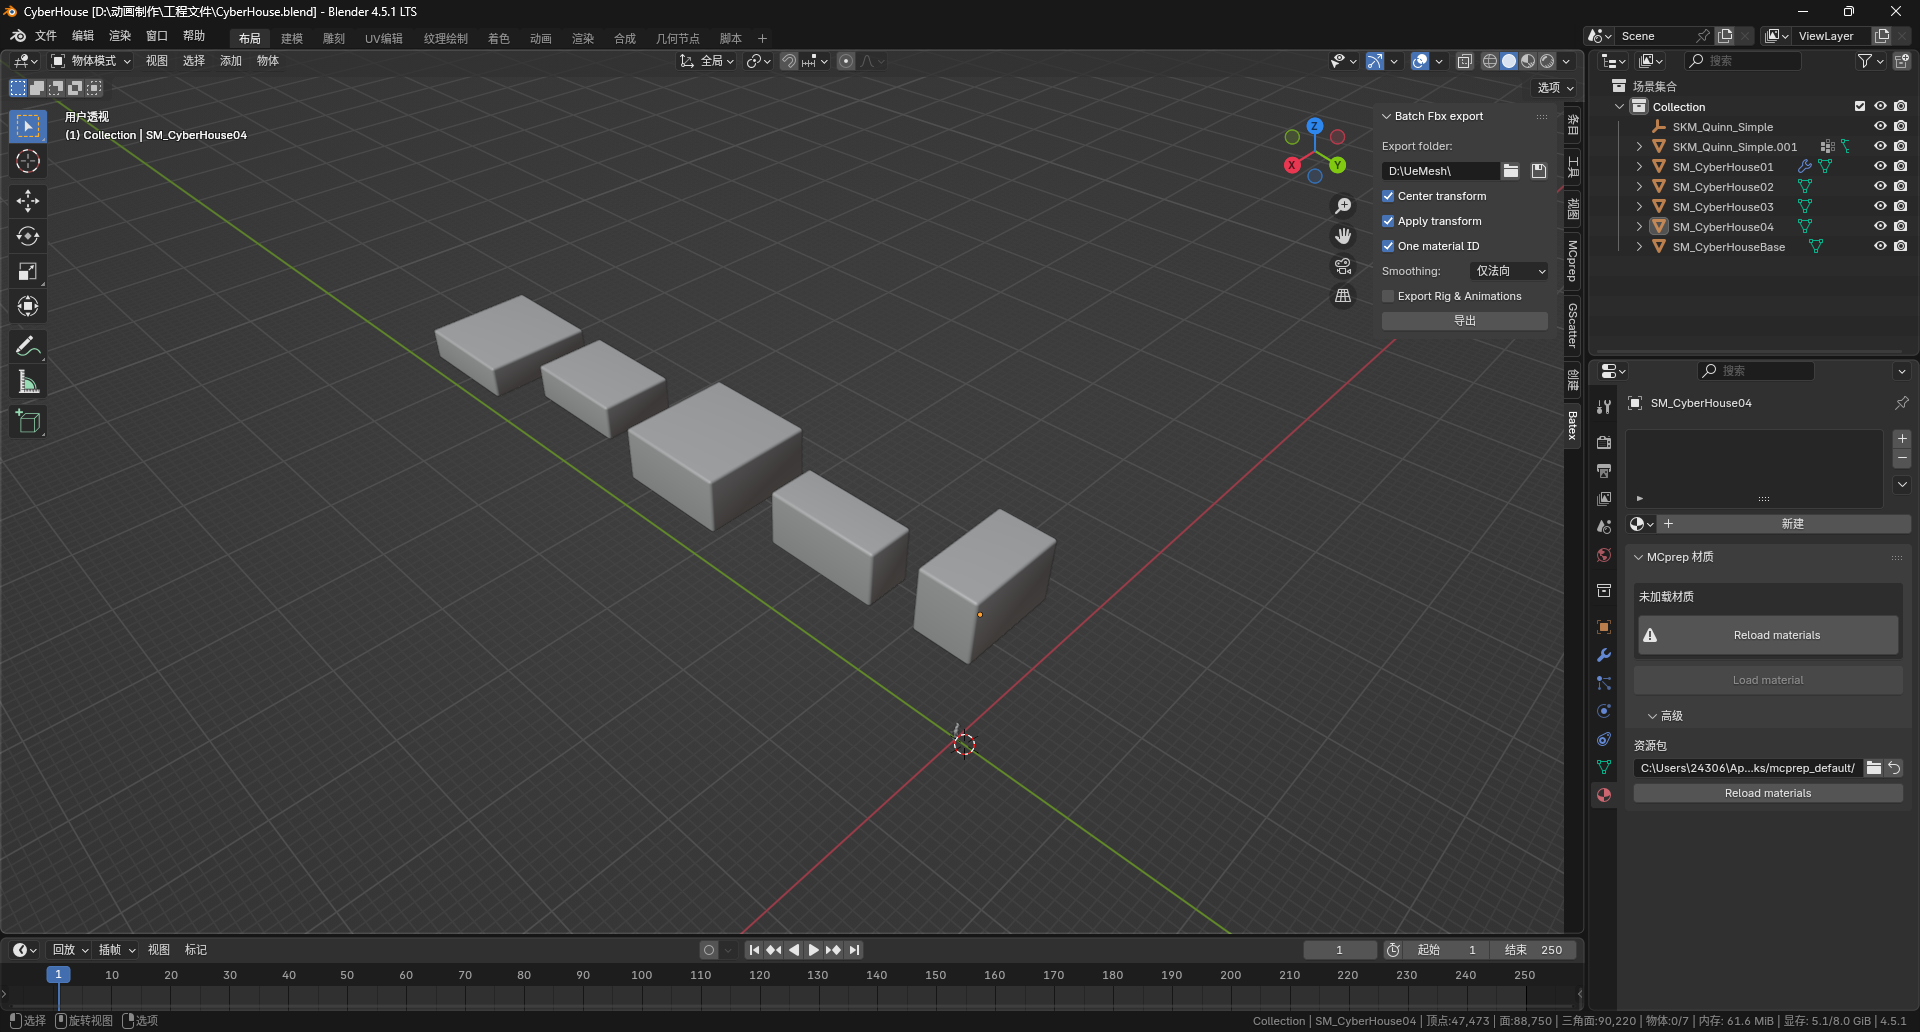Uncheck One material ID
The width and height of the screenshot is (1920, 1032).
click(x=1388, y=246)
